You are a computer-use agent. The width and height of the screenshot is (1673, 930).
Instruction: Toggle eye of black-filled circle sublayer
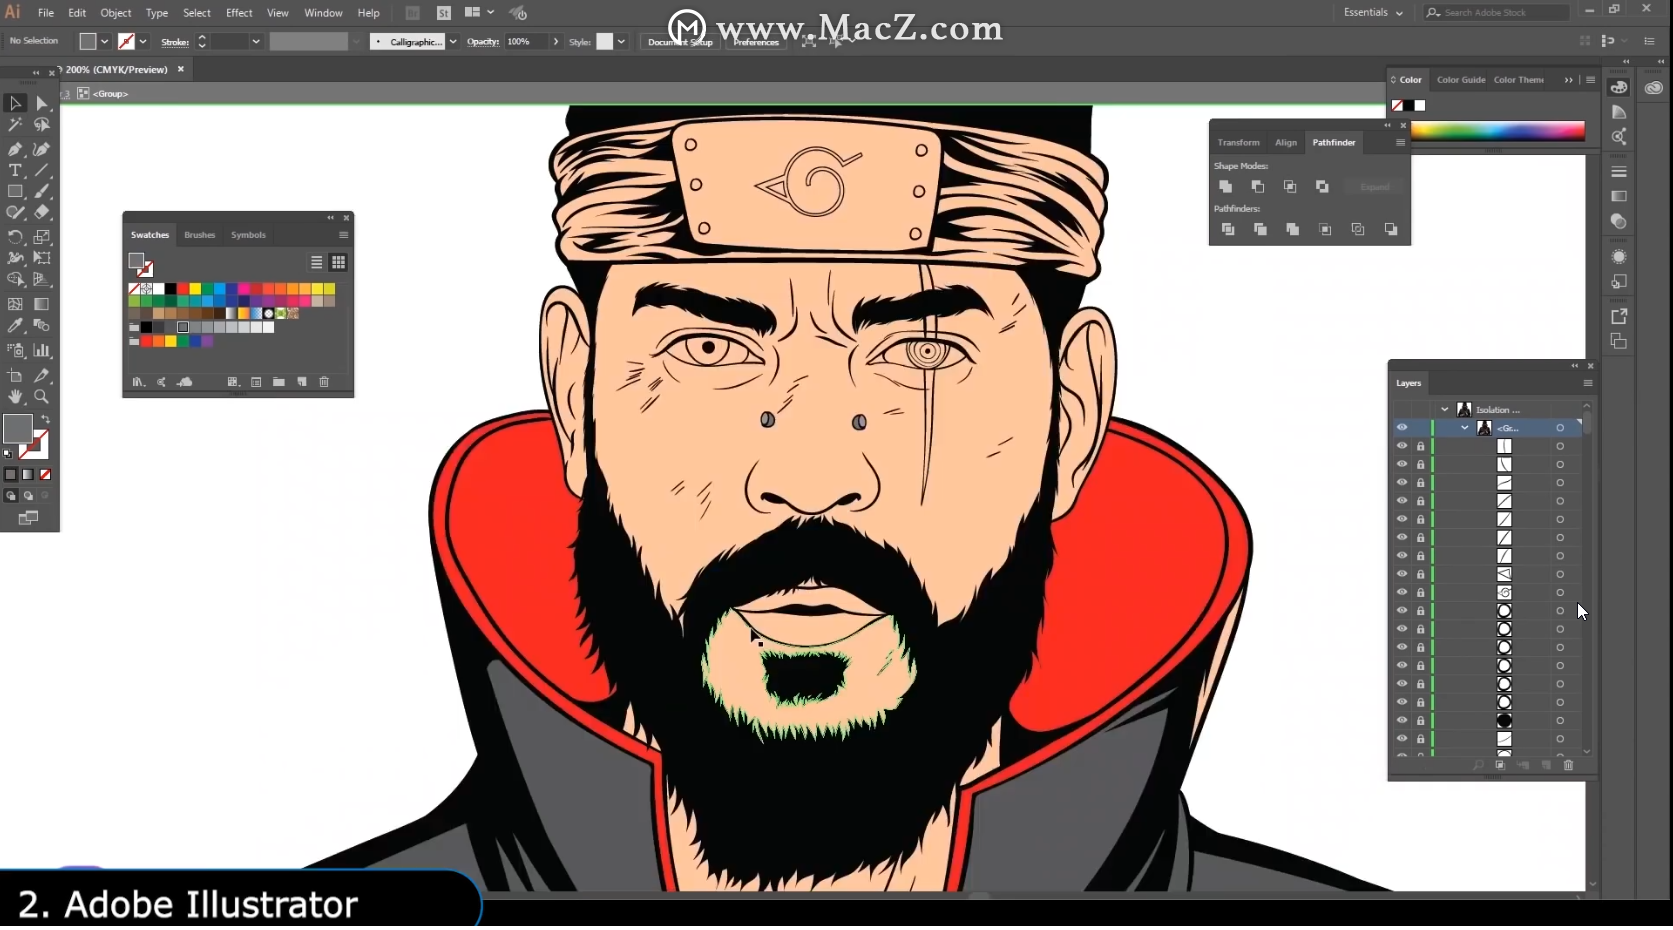1402,720
